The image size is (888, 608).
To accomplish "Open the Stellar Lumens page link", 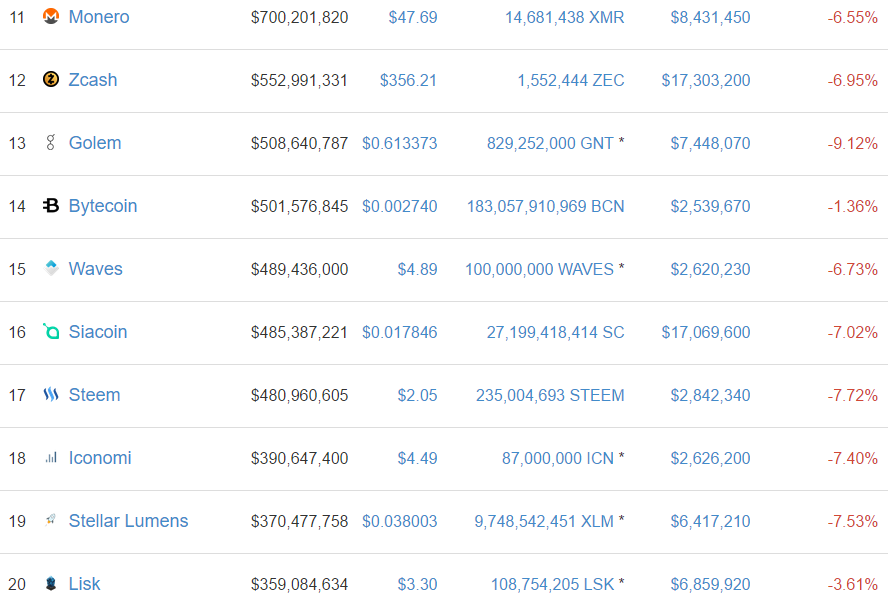I will [128, 521].
